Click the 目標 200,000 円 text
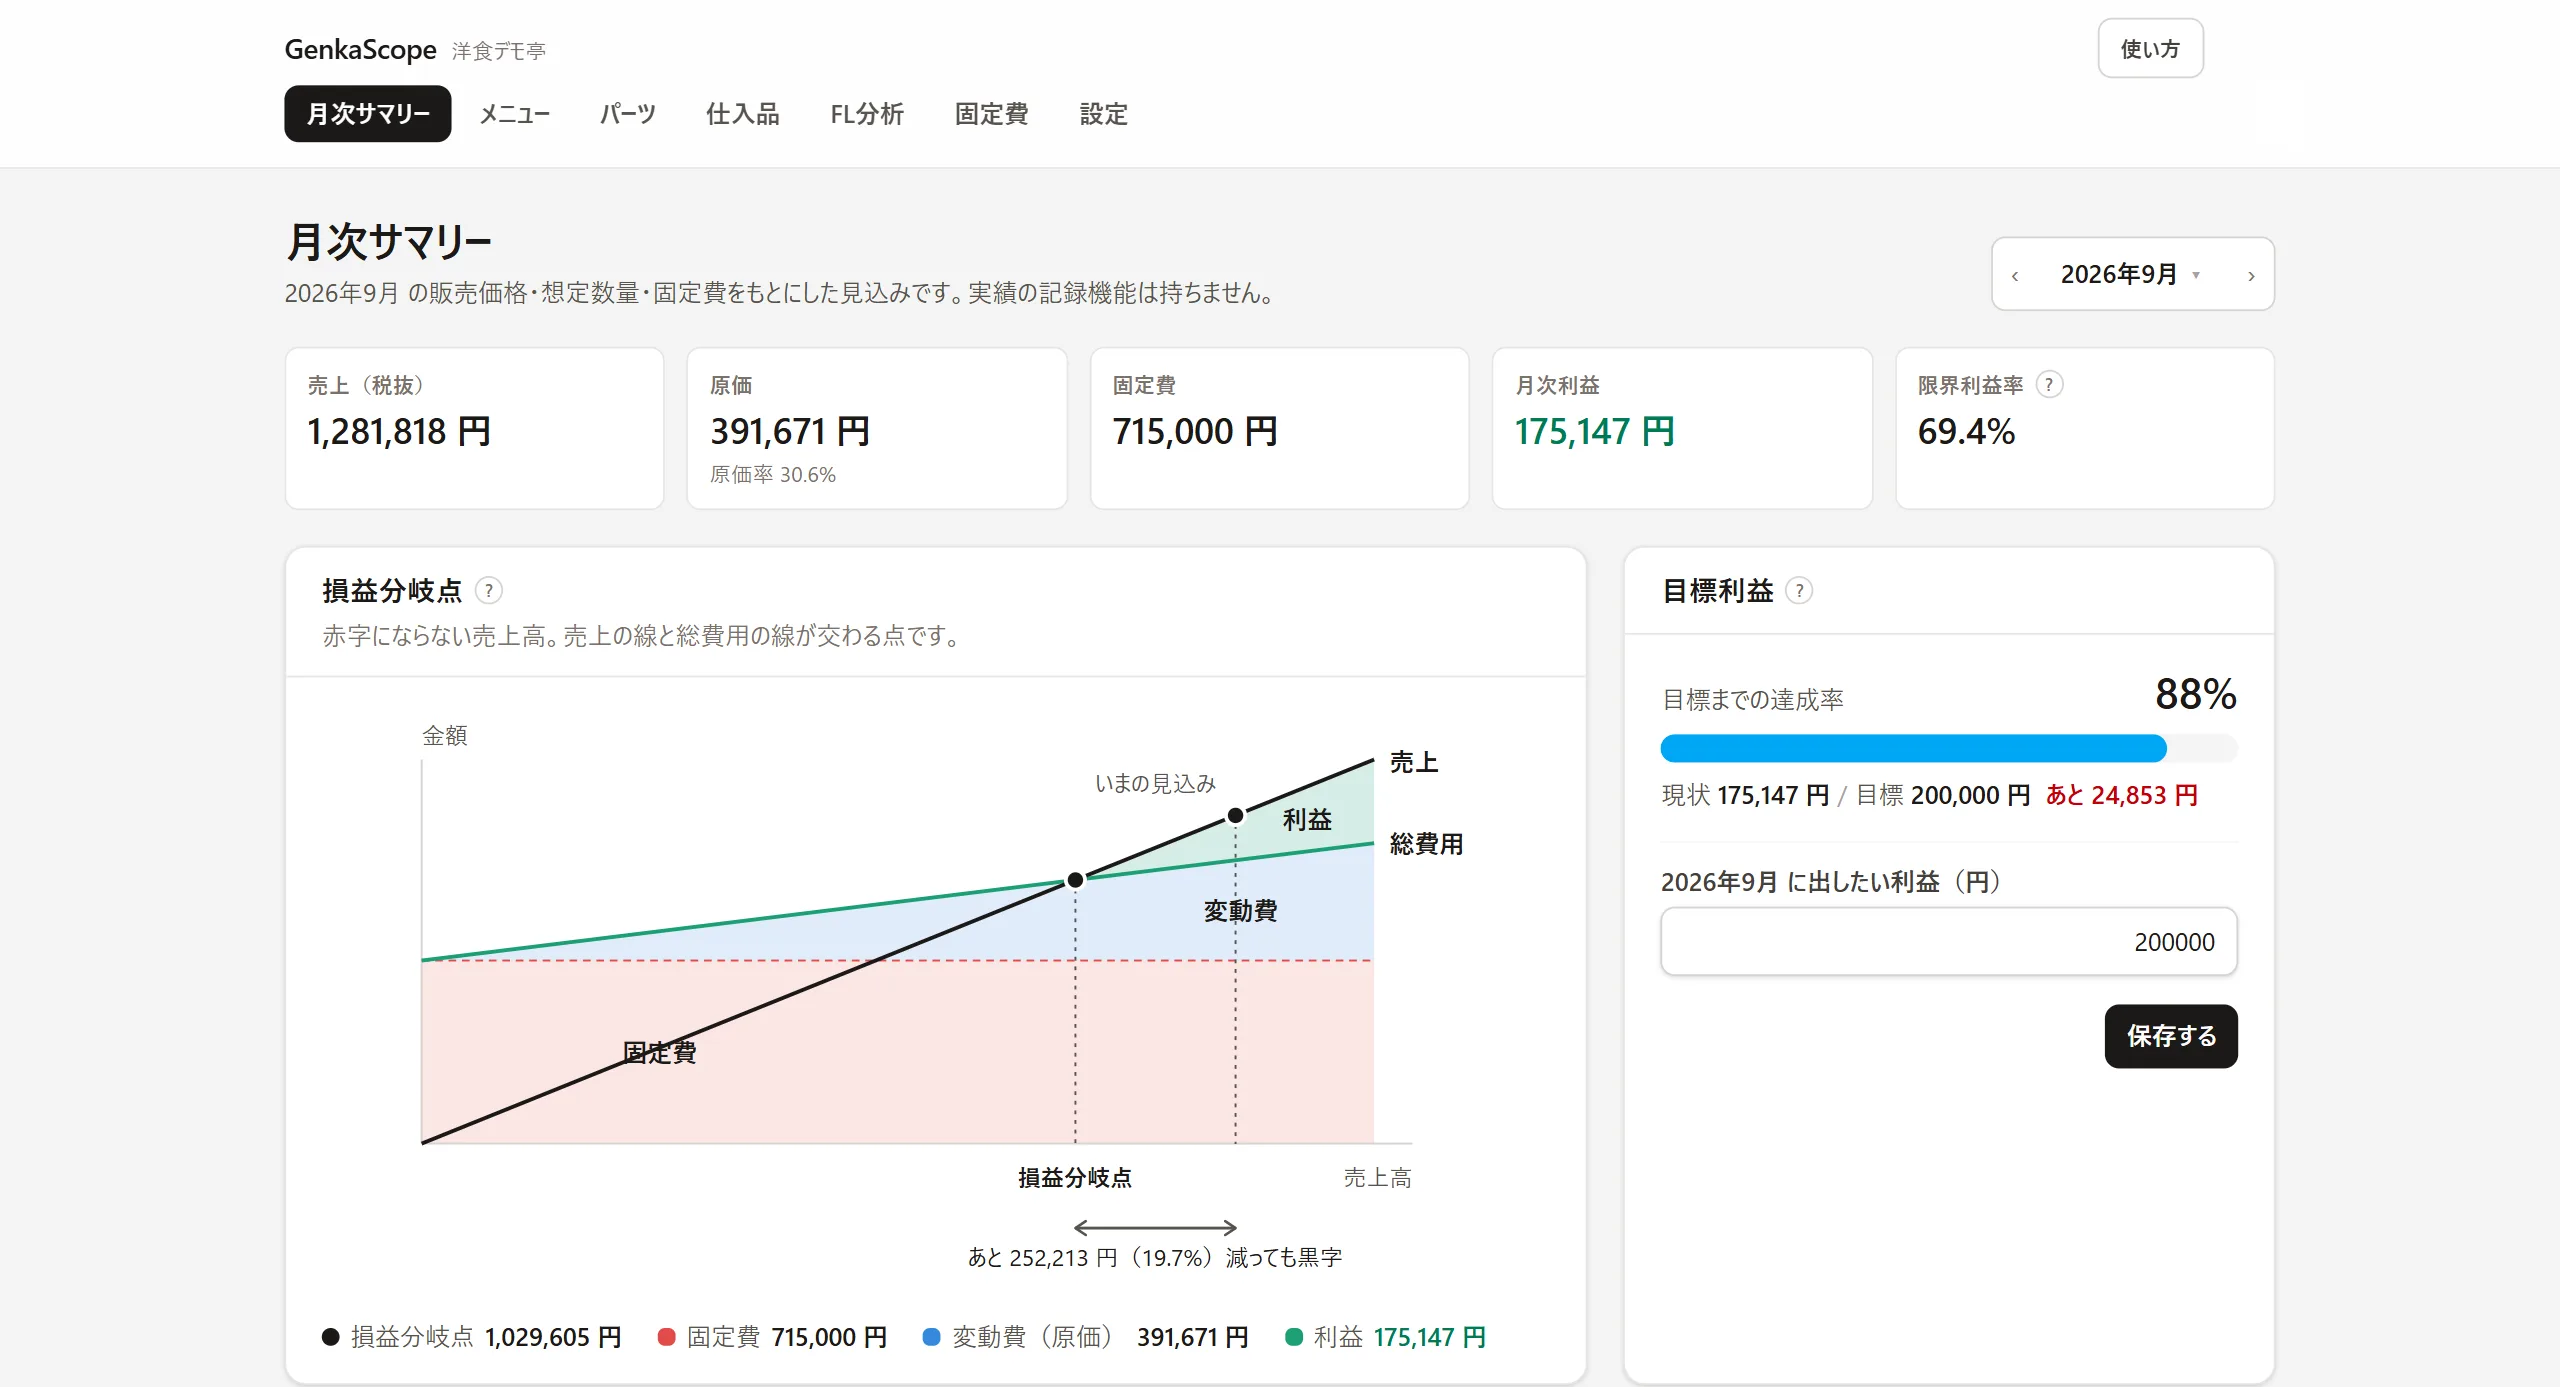 [1942, 795]
